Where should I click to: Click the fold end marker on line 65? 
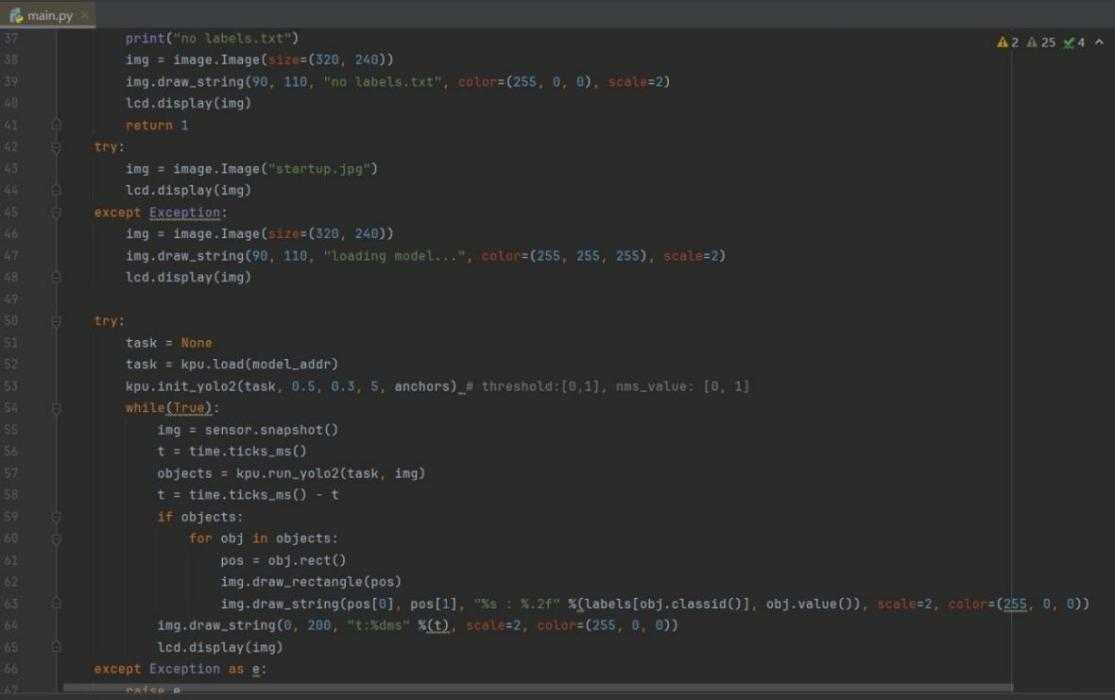click(57, 647)
